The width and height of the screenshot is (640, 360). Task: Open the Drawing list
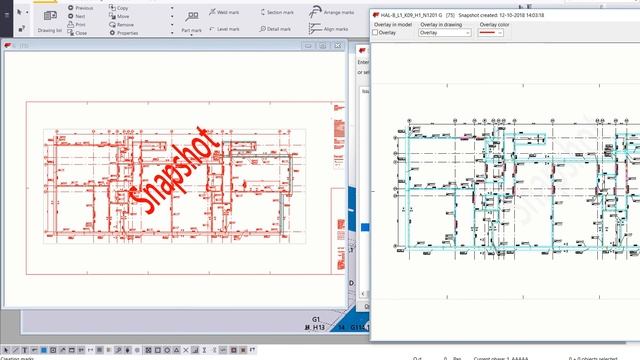[x=50, y=21]
